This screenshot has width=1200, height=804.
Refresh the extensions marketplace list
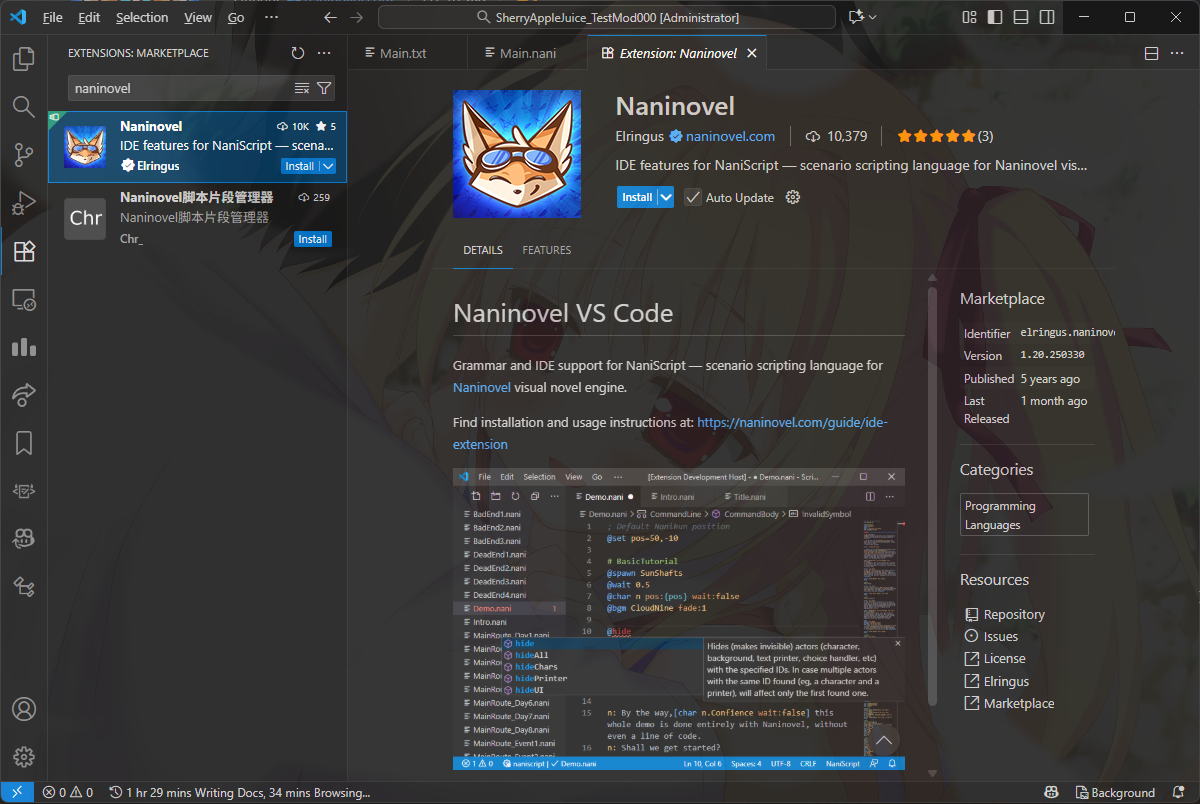pyautogui.click(x=297, y=53)
